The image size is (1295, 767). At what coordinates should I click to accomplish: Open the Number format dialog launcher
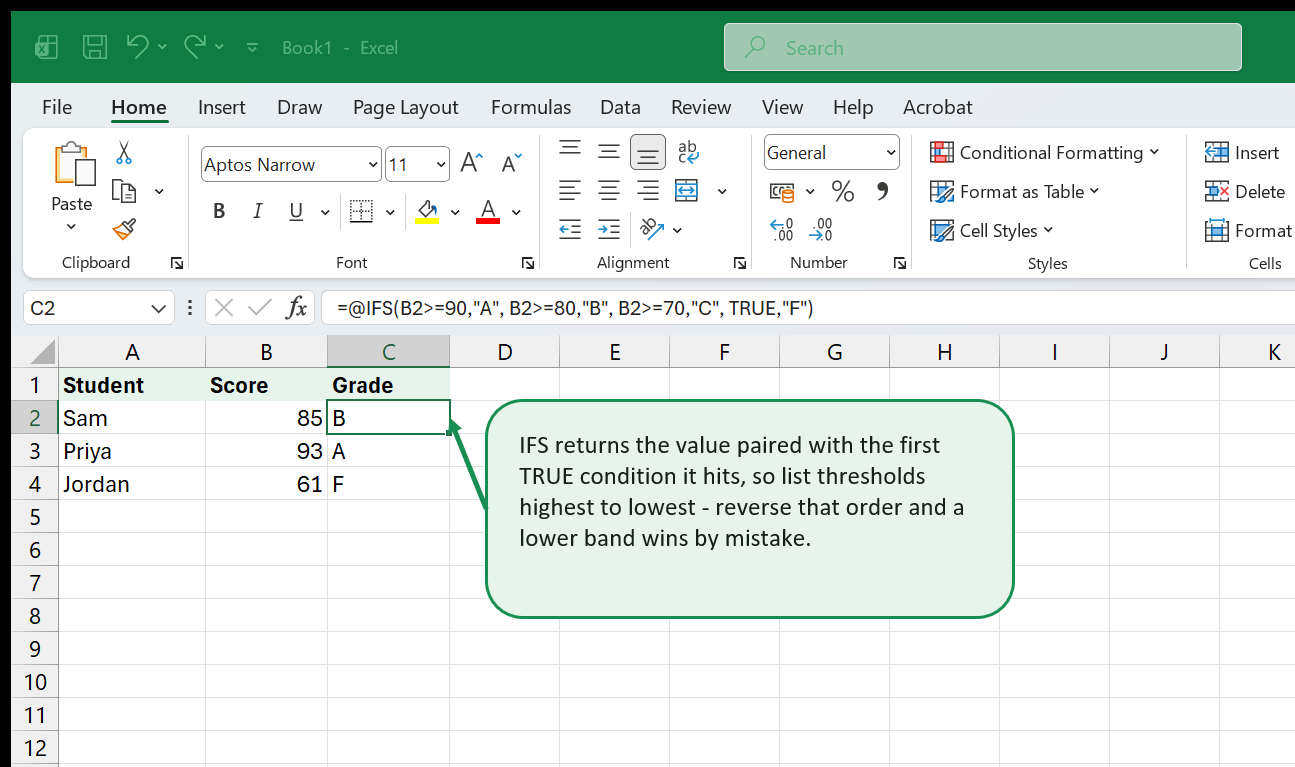click(x=901, y=263)
